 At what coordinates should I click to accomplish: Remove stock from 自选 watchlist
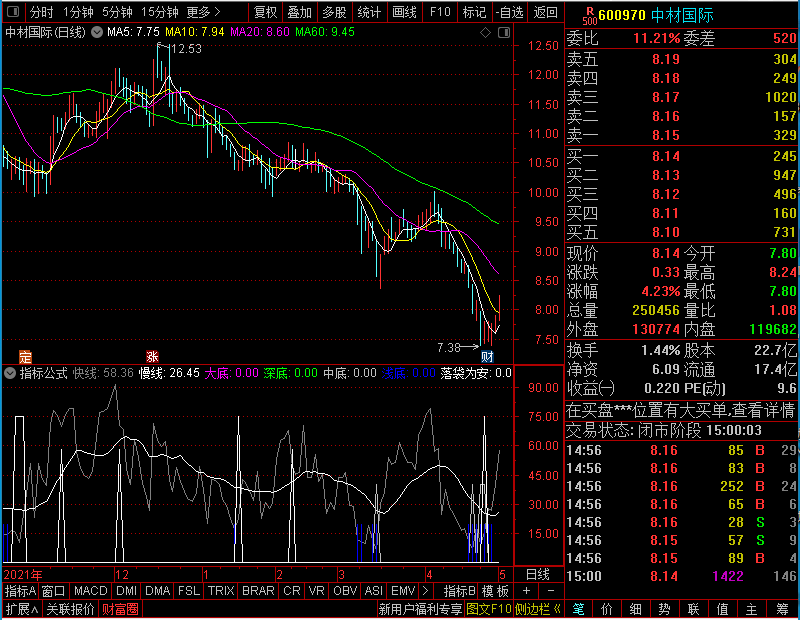pos(510,12)
